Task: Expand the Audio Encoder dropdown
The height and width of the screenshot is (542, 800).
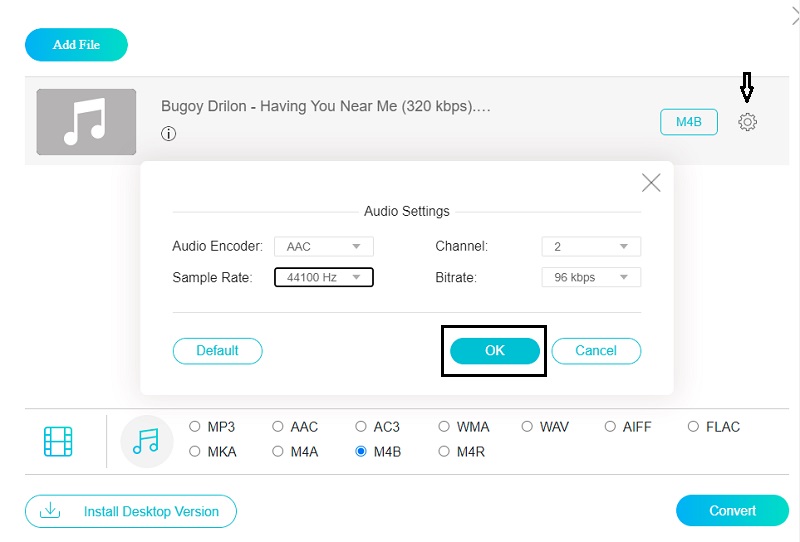Action: coord(323,247)
